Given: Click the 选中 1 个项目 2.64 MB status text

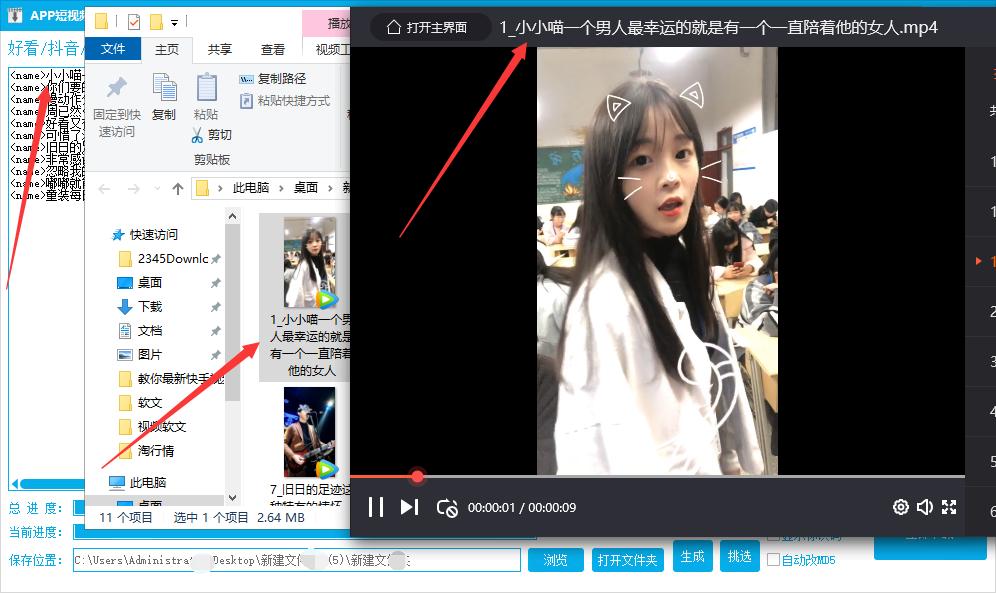Looking at the screenshot, I should 239,517.
